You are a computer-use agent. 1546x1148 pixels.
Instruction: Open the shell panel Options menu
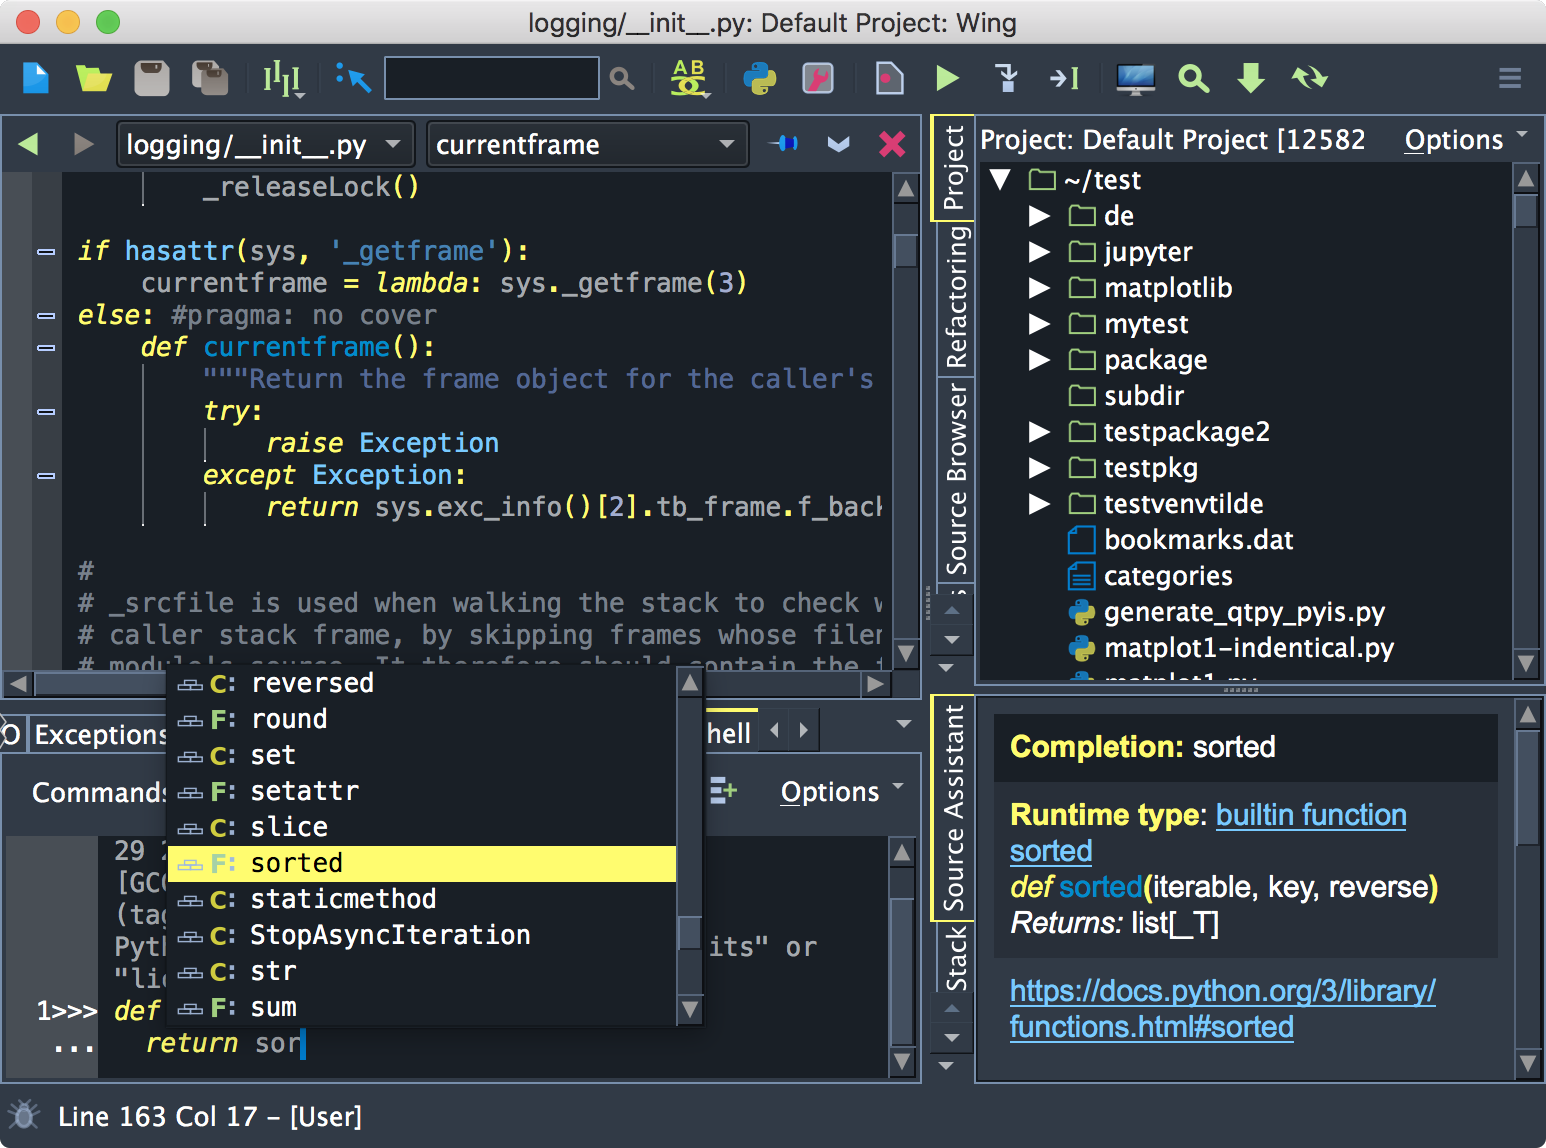(842, 791)
